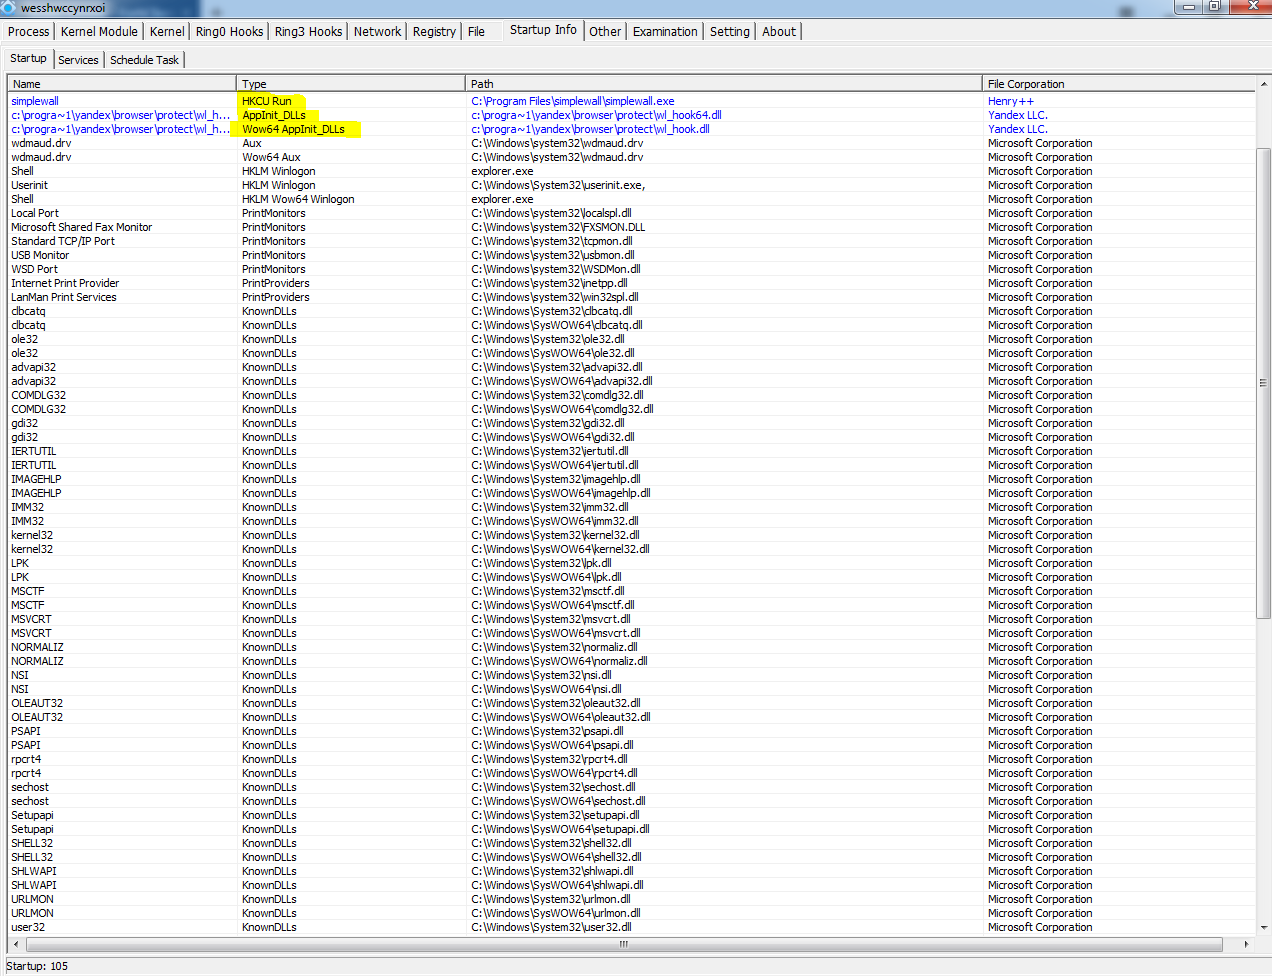The width and height of the screenshot is (1272, 976).
Task: Open the Kernel tab
Action: point(167,31)
